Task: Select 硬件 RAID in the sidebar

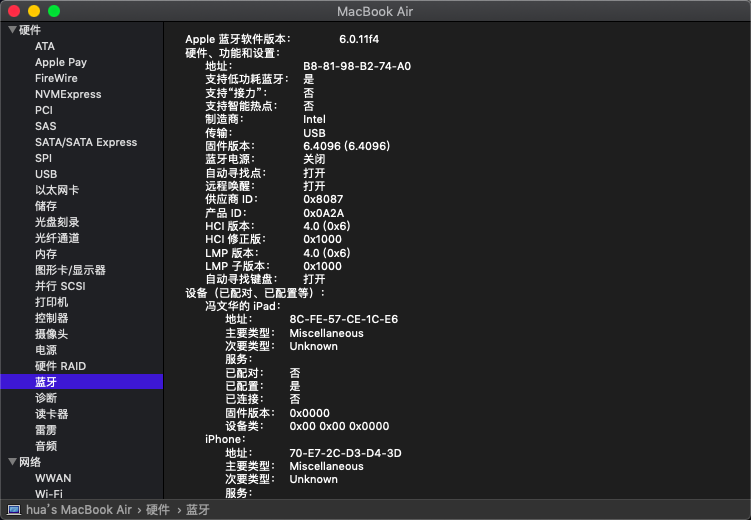Action: click(x=60, y=366)
